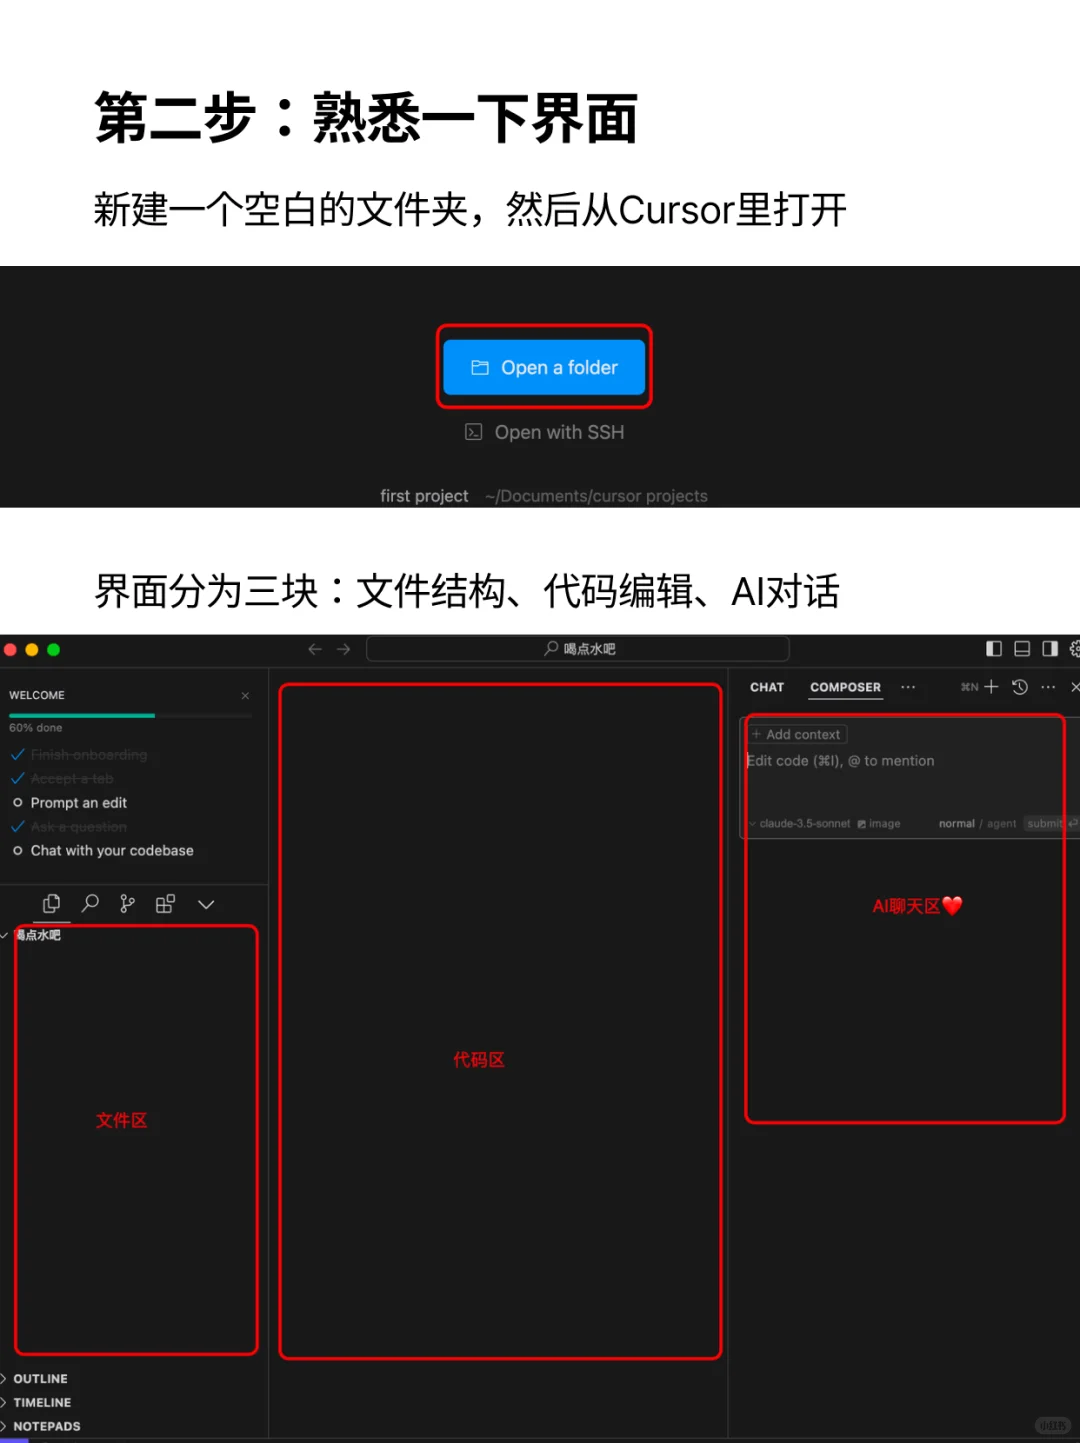Open the first project recent link

(x=424, y=495)
